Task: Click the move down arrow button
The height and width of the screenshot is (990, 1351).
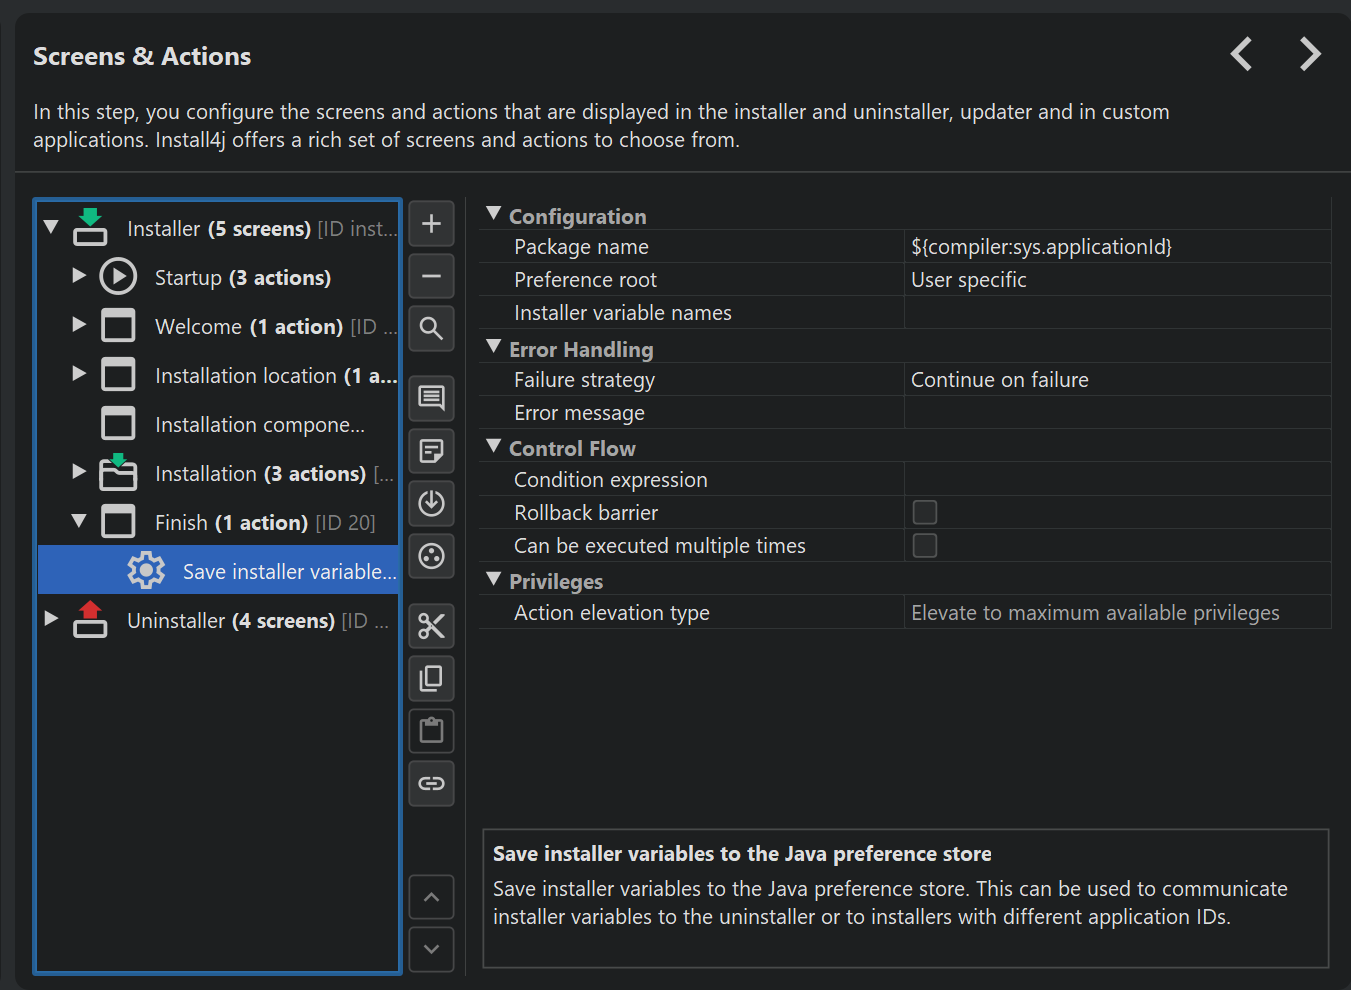Action: [431, 949]
